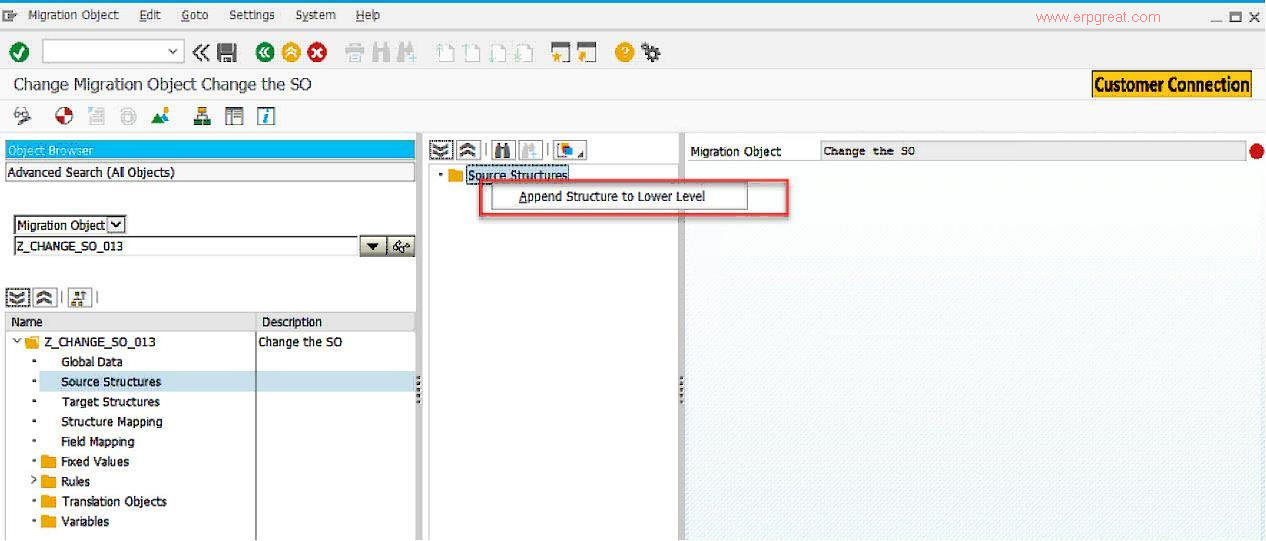Viewport: 1266px width, 541px height.
Task: Click the display glasses button beside Z_CHANGE_SO_013
Action: (401, 246)
